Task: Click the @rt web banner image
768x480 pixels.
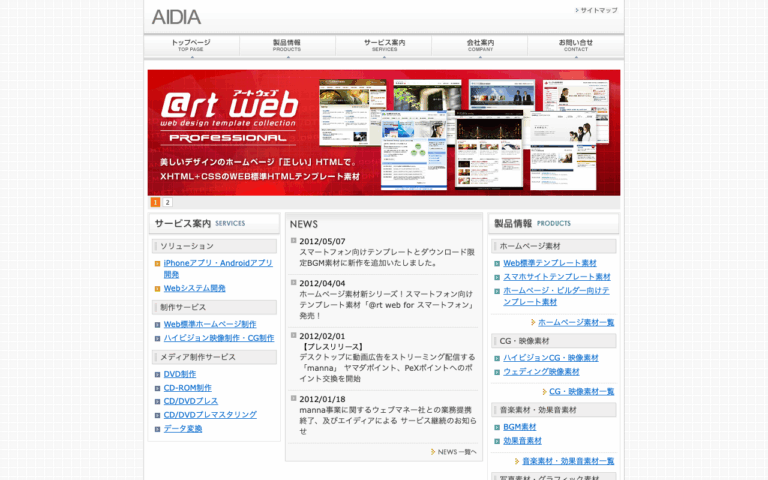Action: (x=384, y=133)
